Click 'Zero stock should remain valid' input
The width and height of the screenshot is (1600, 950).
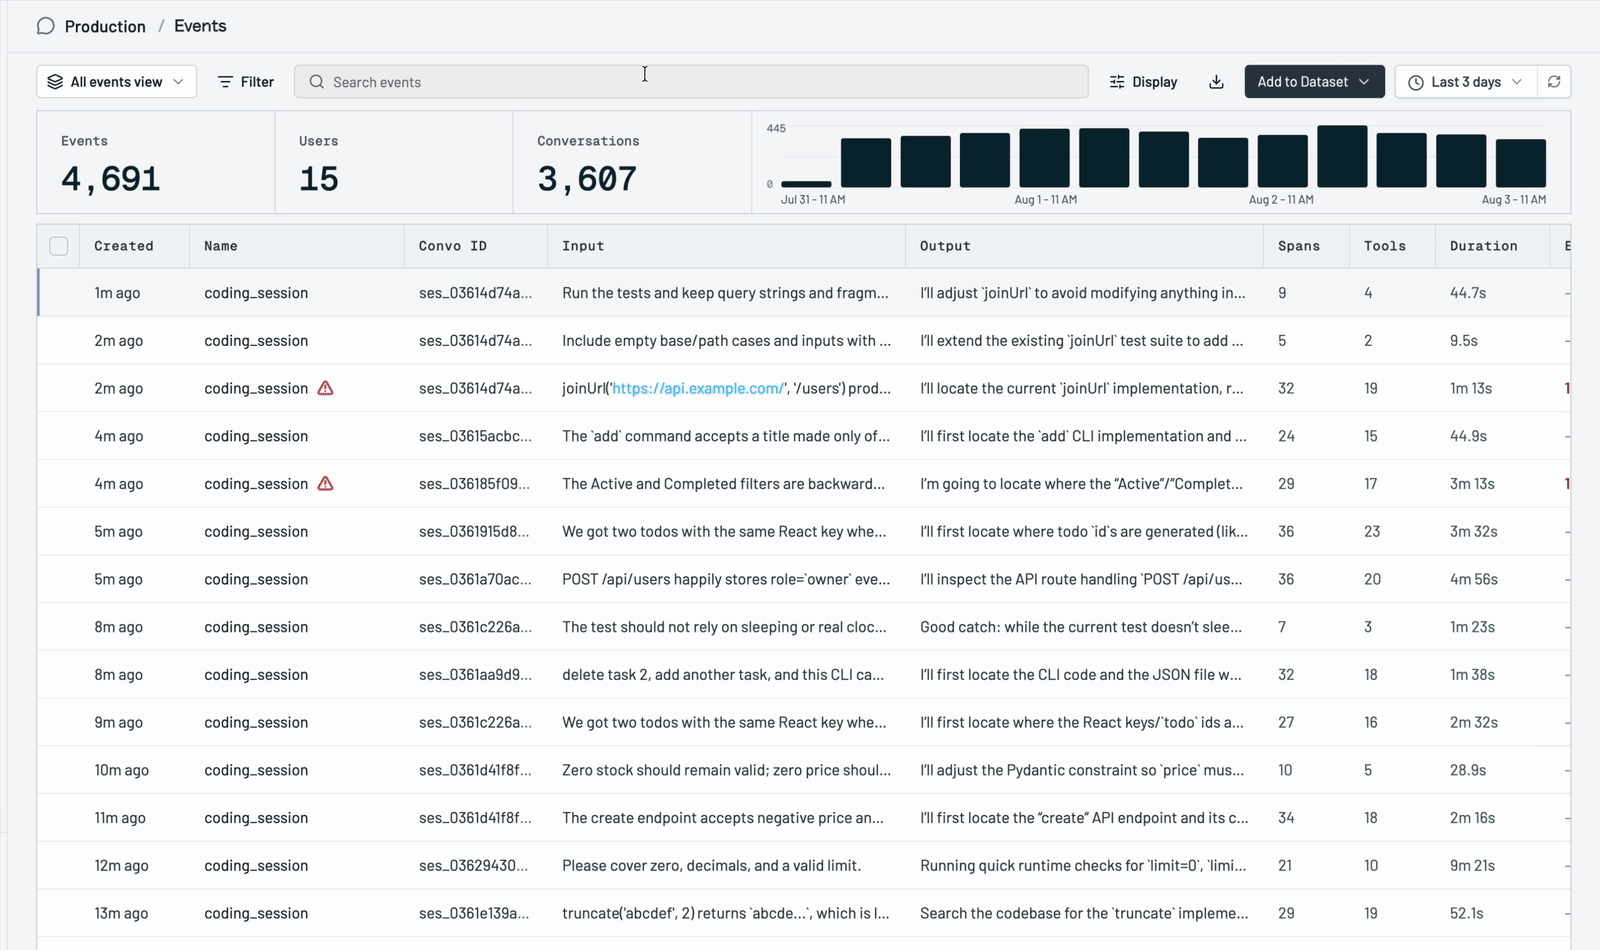tap(726, 770)
